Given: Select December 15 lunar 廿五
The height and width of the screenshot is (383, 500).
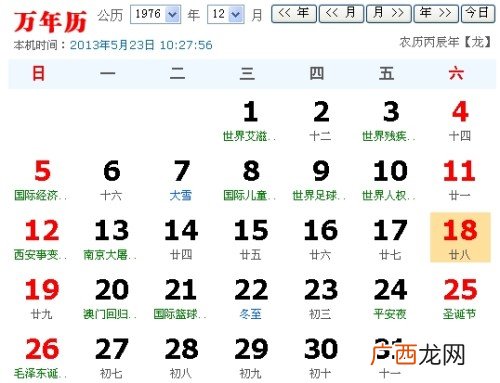Looking at the screenshot, I should coord(250,239).
